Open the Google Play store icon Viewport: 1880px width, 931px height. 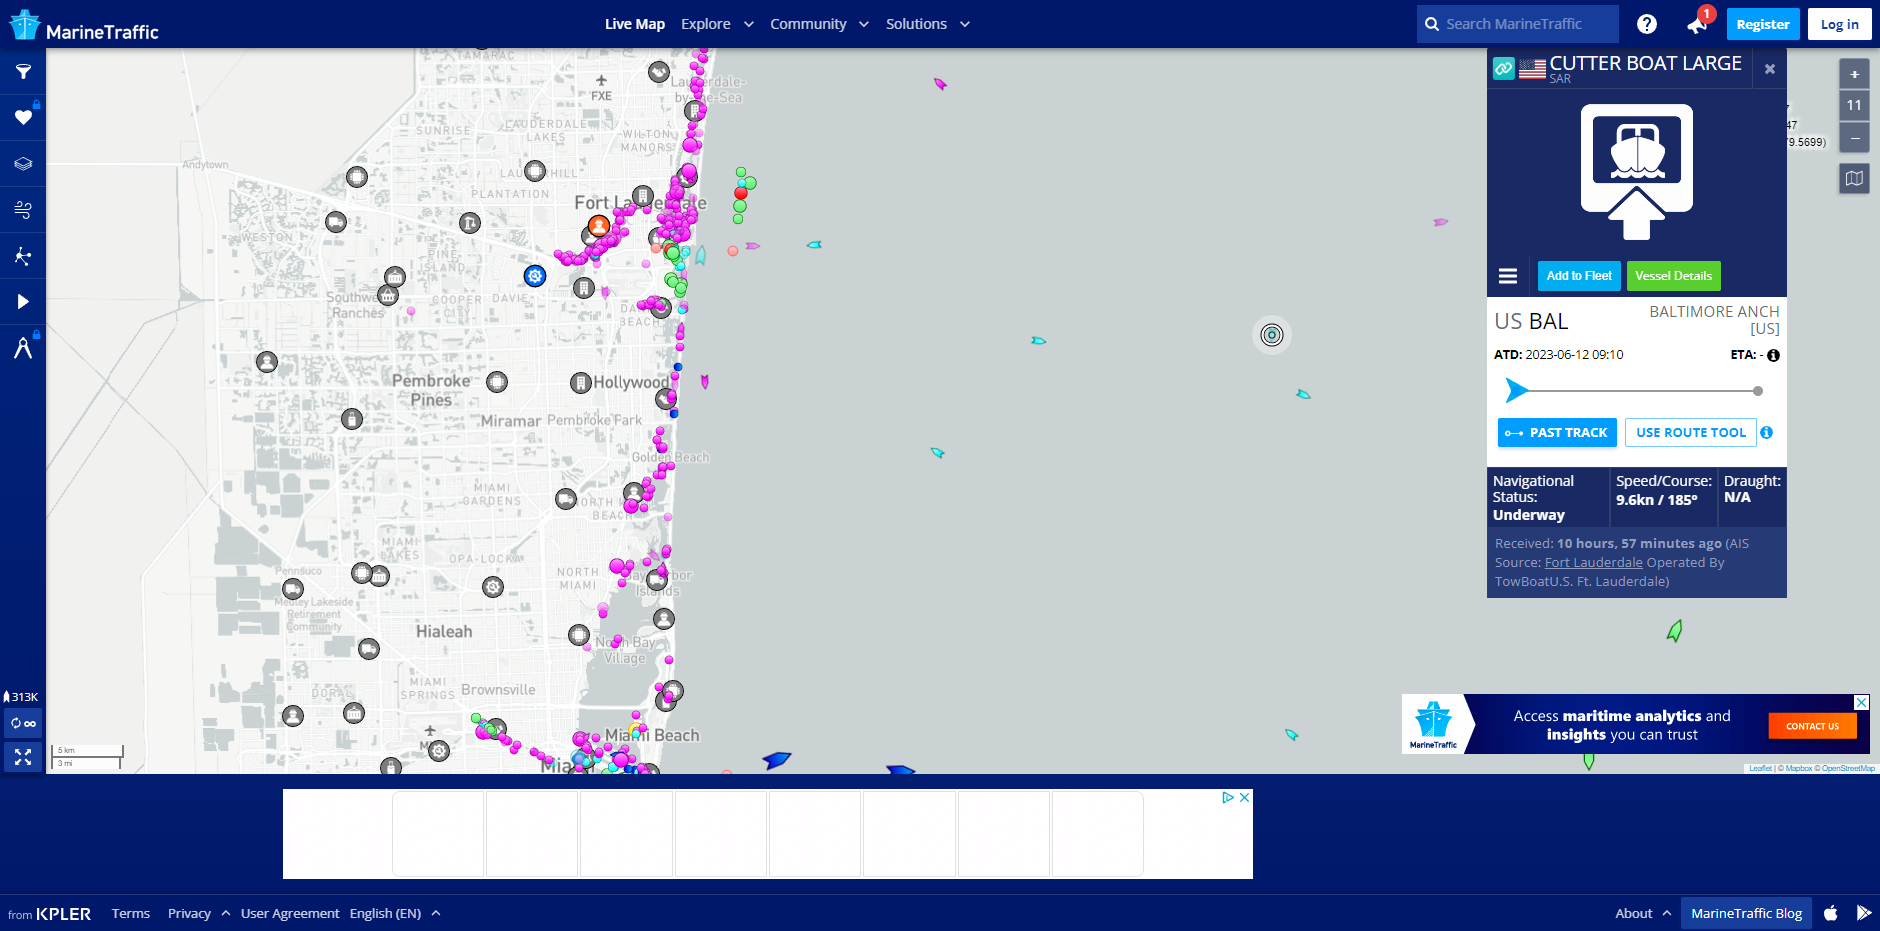[1864, 913]
